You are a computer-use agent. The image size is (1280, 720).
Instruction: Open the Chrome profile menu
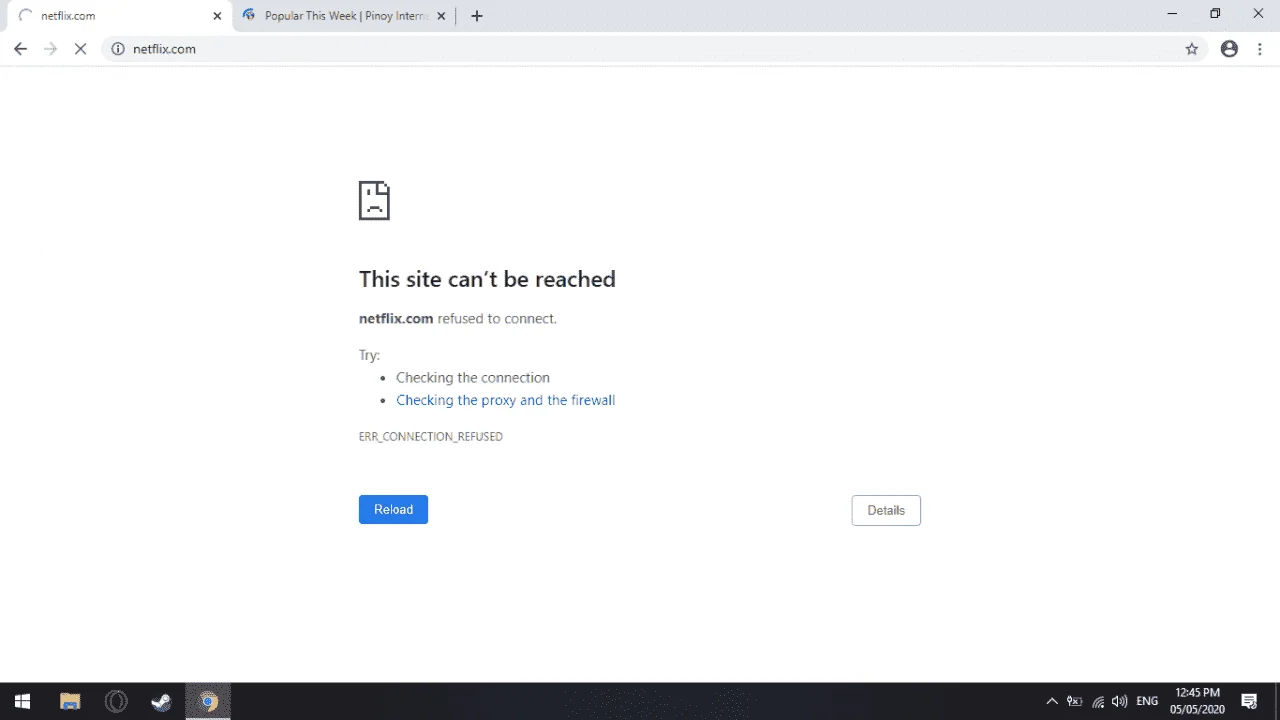pos(1229,49)
